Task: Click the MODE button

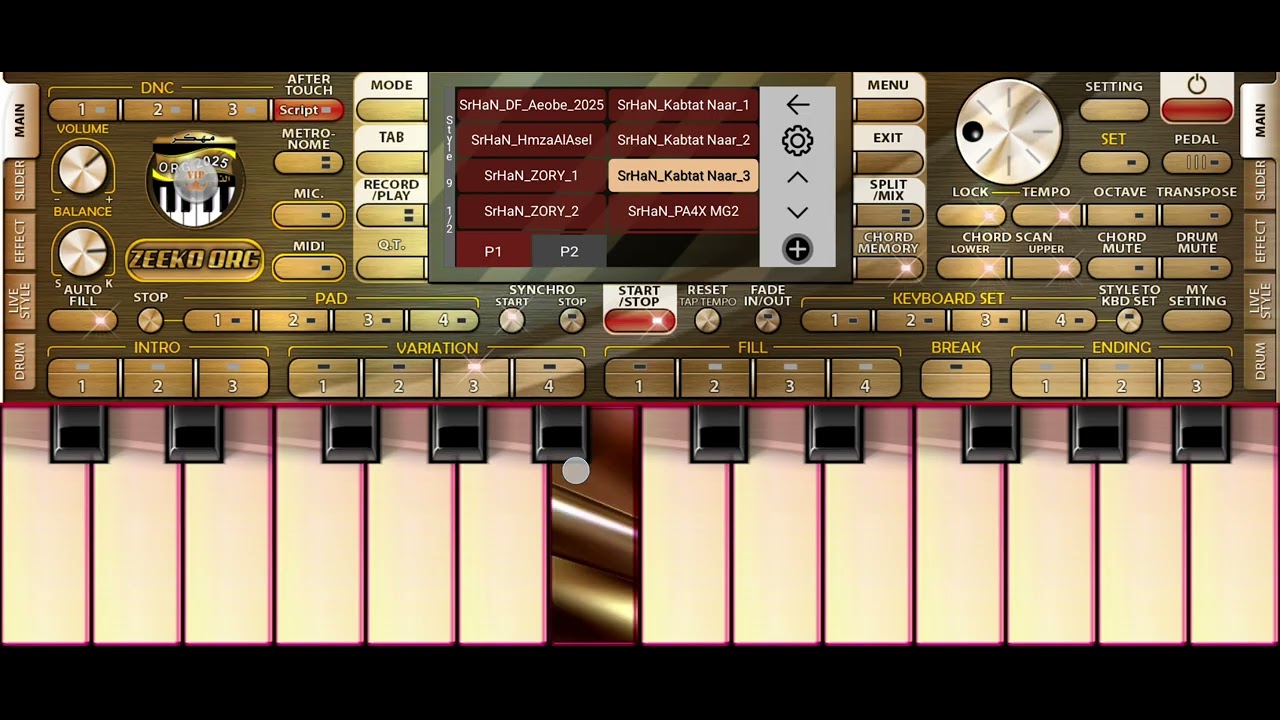Action: pos(391,110)
